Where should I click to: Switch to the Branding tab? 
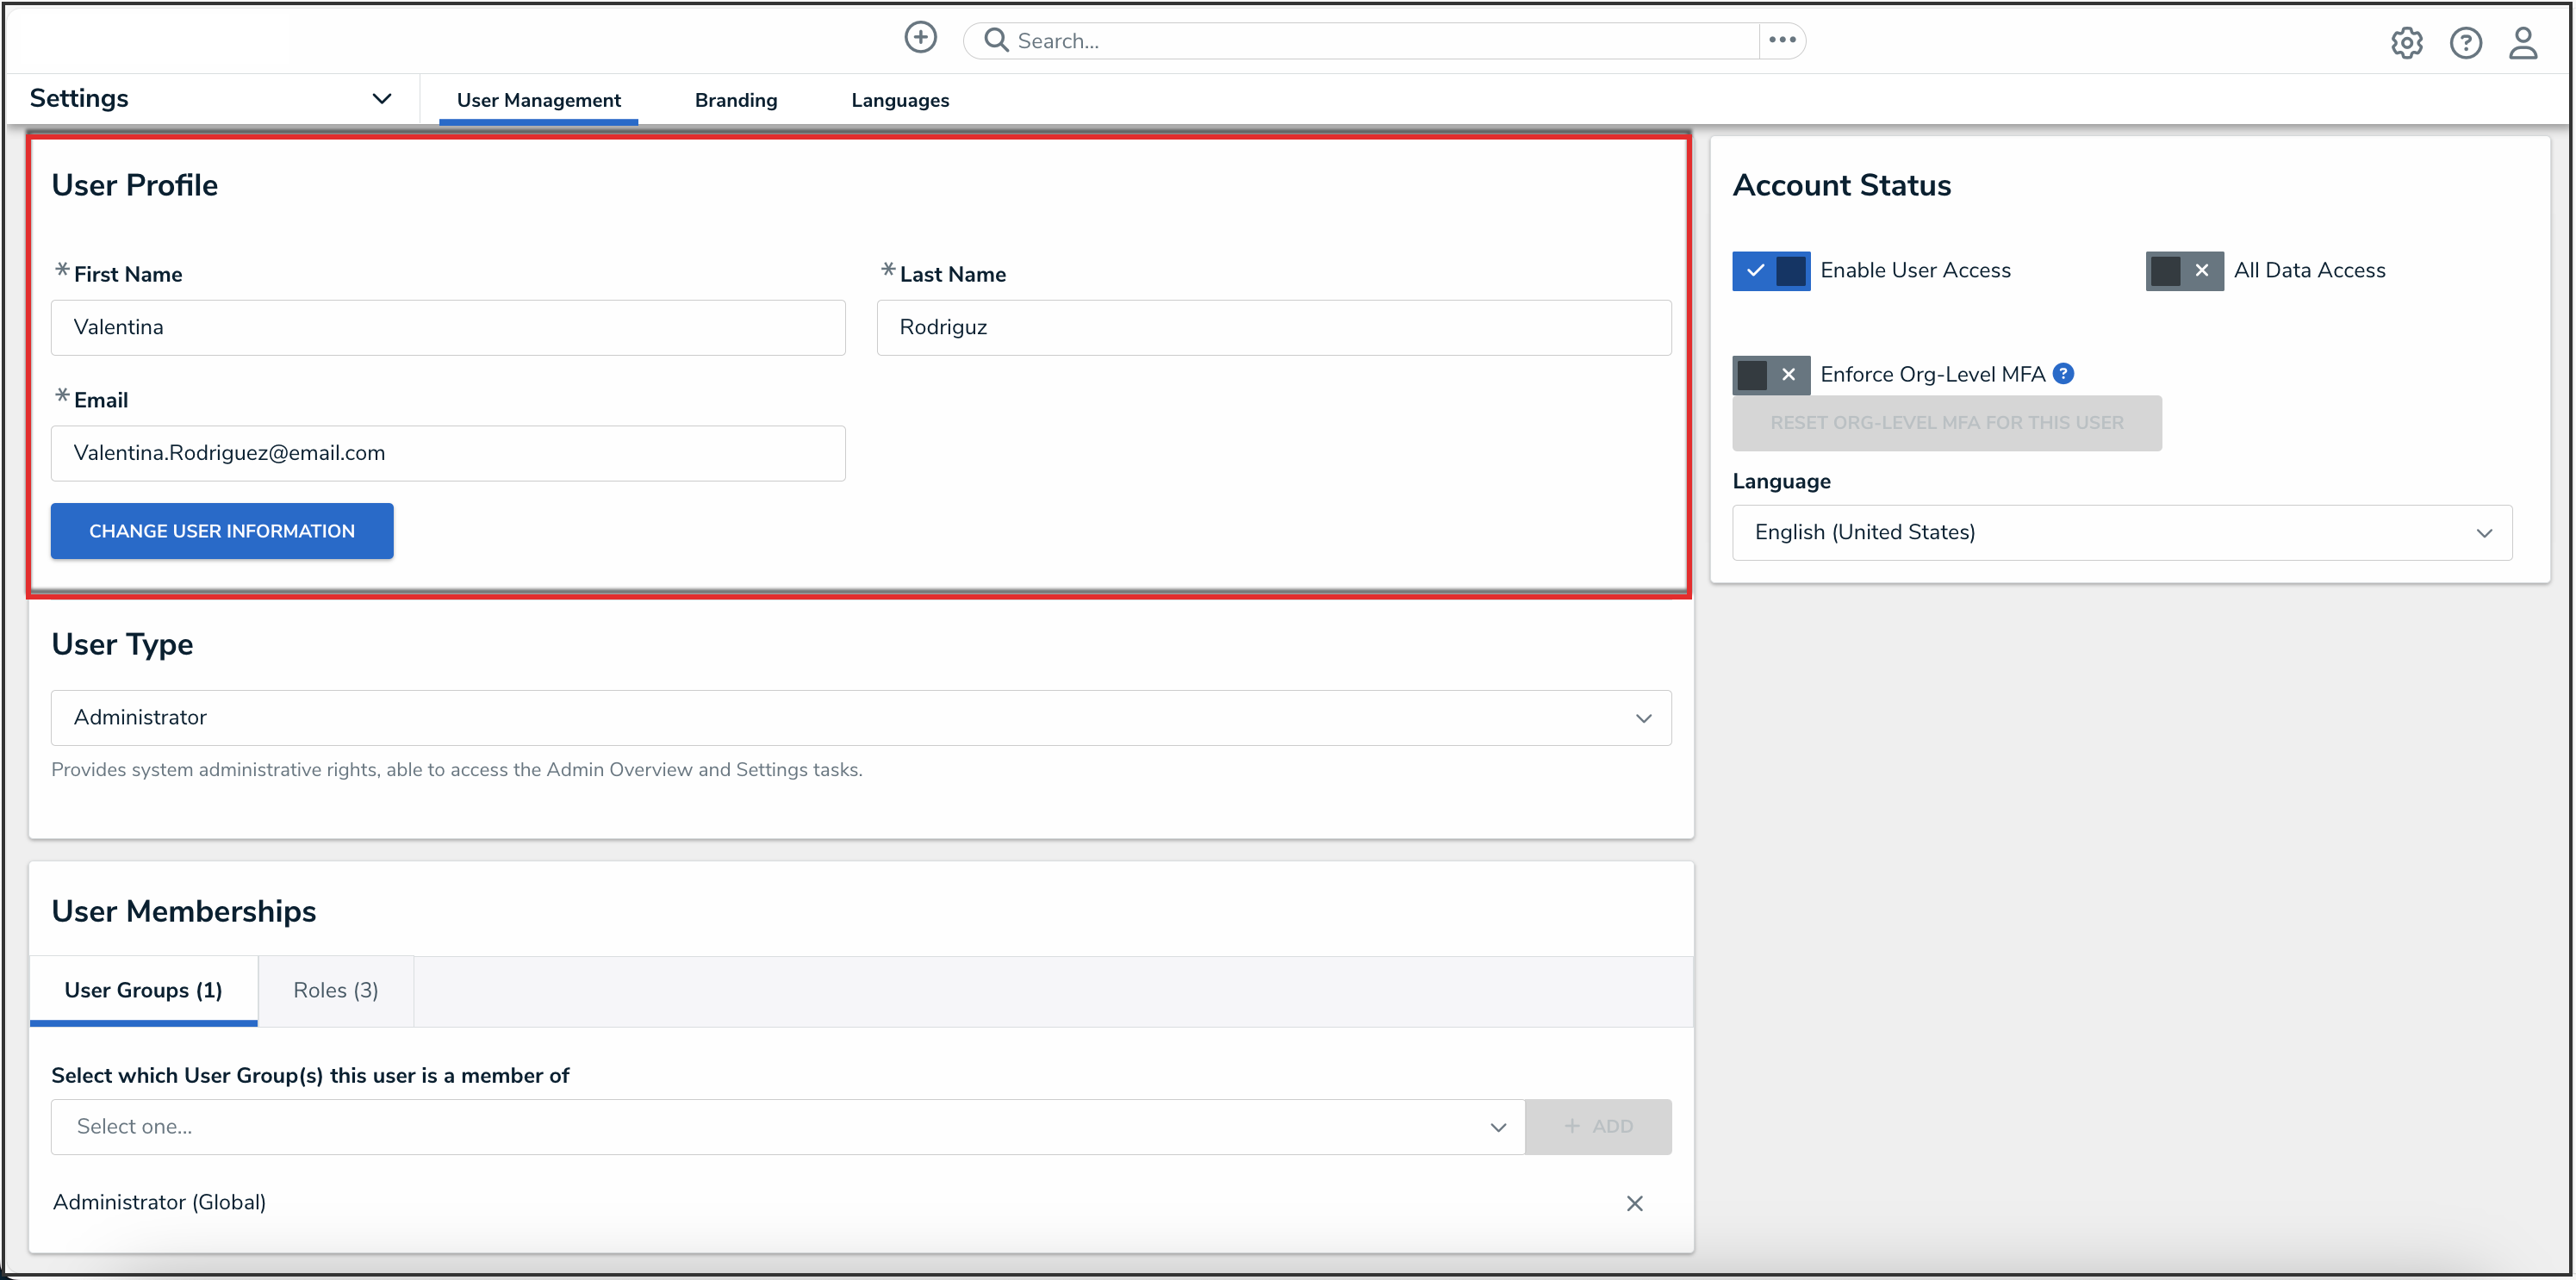coord(735,100)
